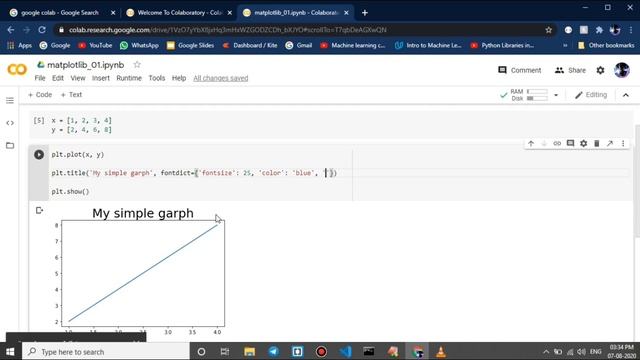Open the YouTube bookmark
This screenshot has width=640, height=360.
coord(95,45)
